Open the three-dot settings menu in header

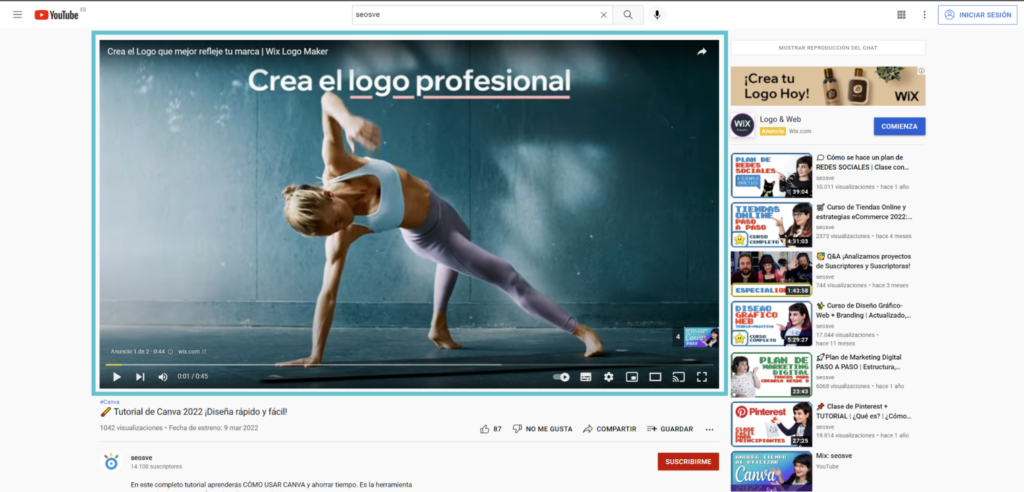point(924,14)
